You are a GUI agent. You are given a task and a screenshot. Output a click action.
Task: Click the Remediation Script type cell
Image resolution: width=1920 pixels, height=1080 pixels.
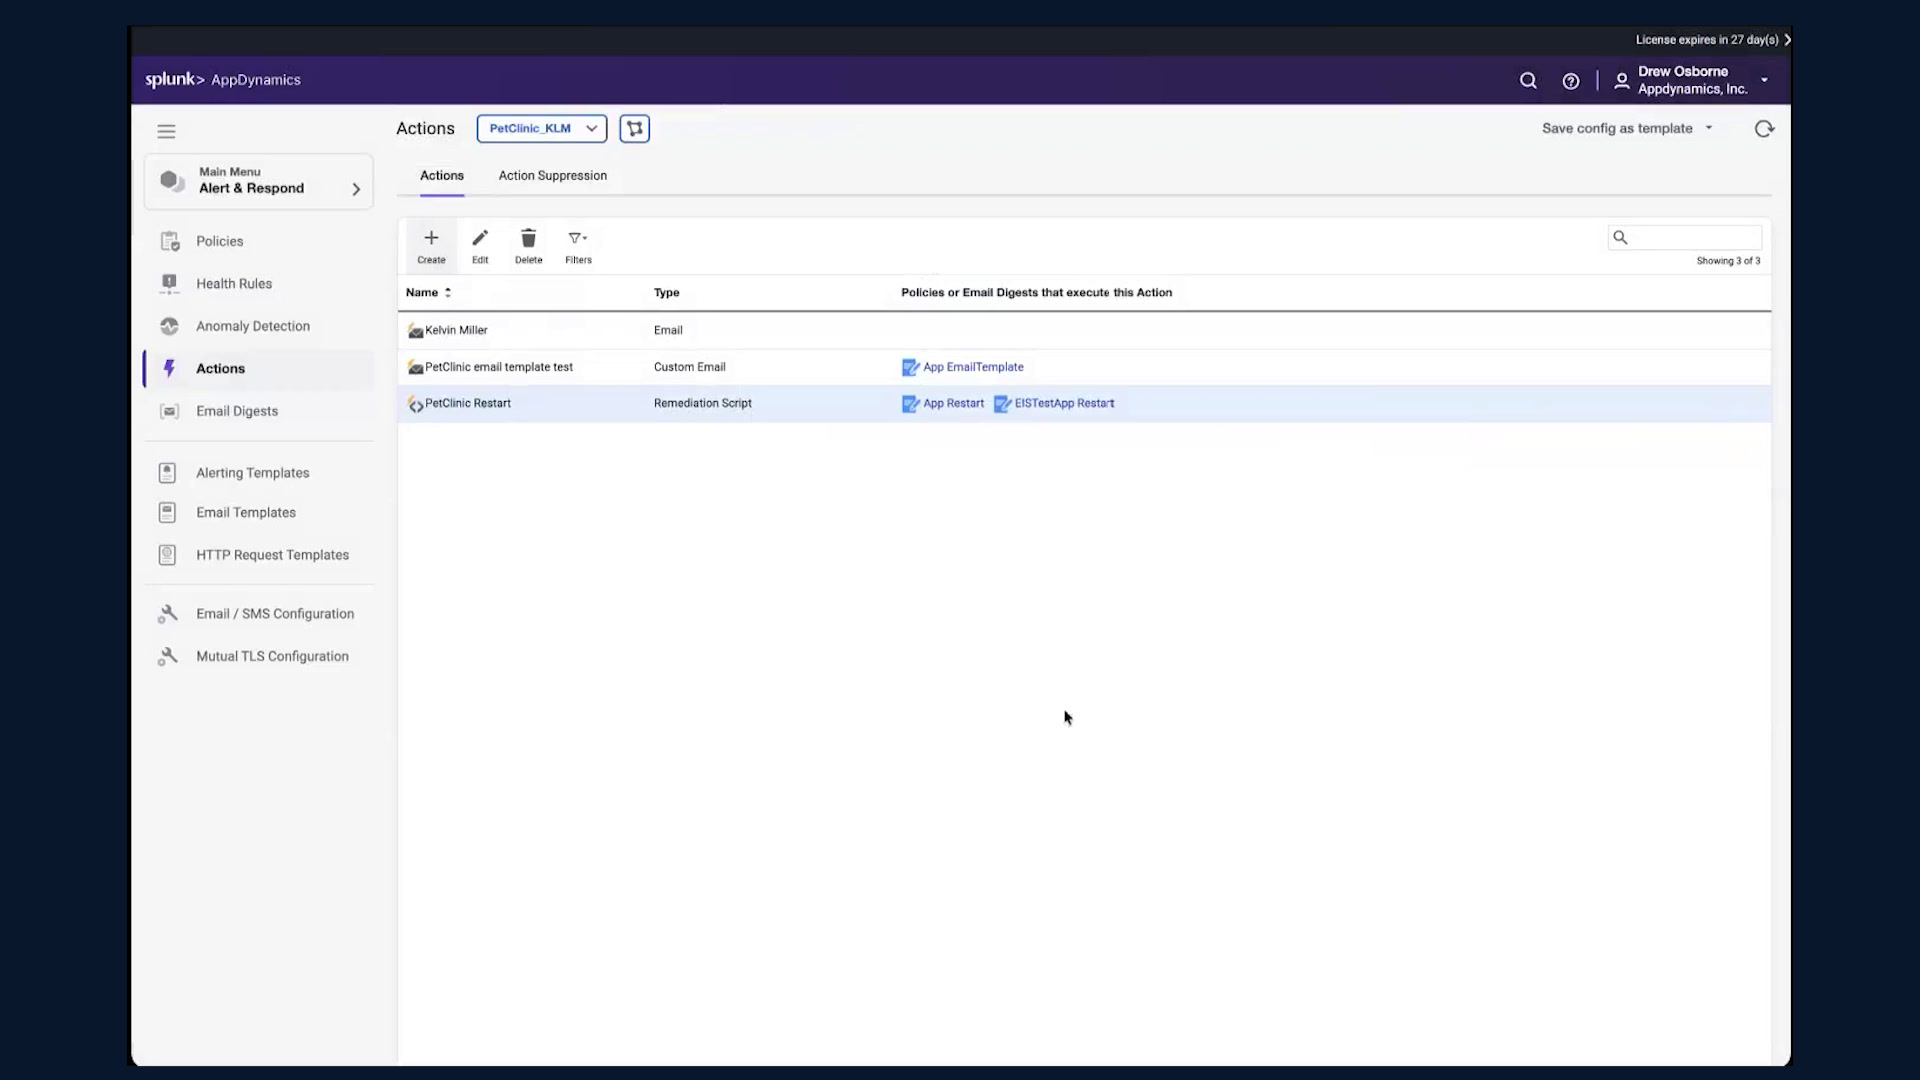coord(702,404)
